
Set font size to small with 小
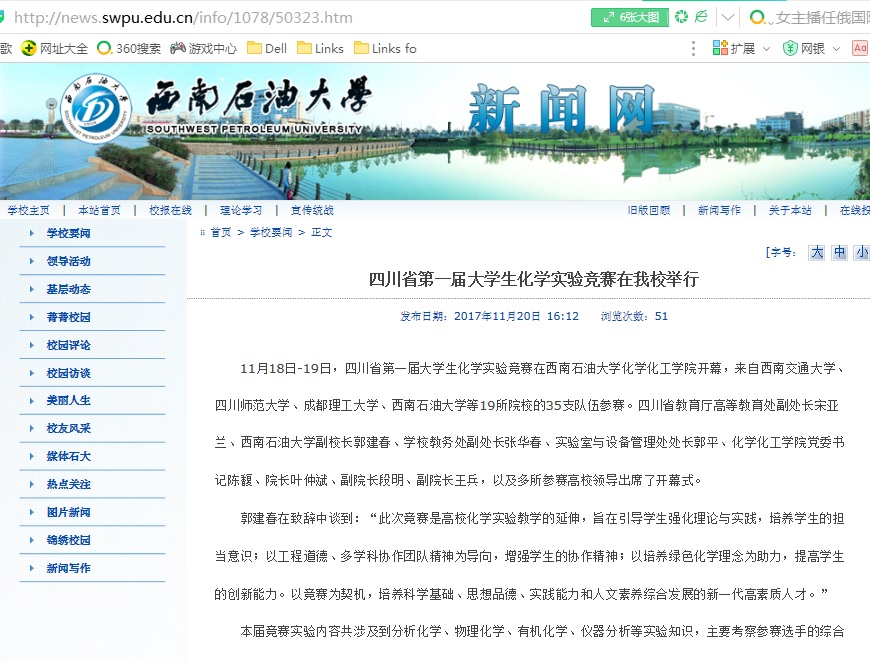[x=861, y=253]
